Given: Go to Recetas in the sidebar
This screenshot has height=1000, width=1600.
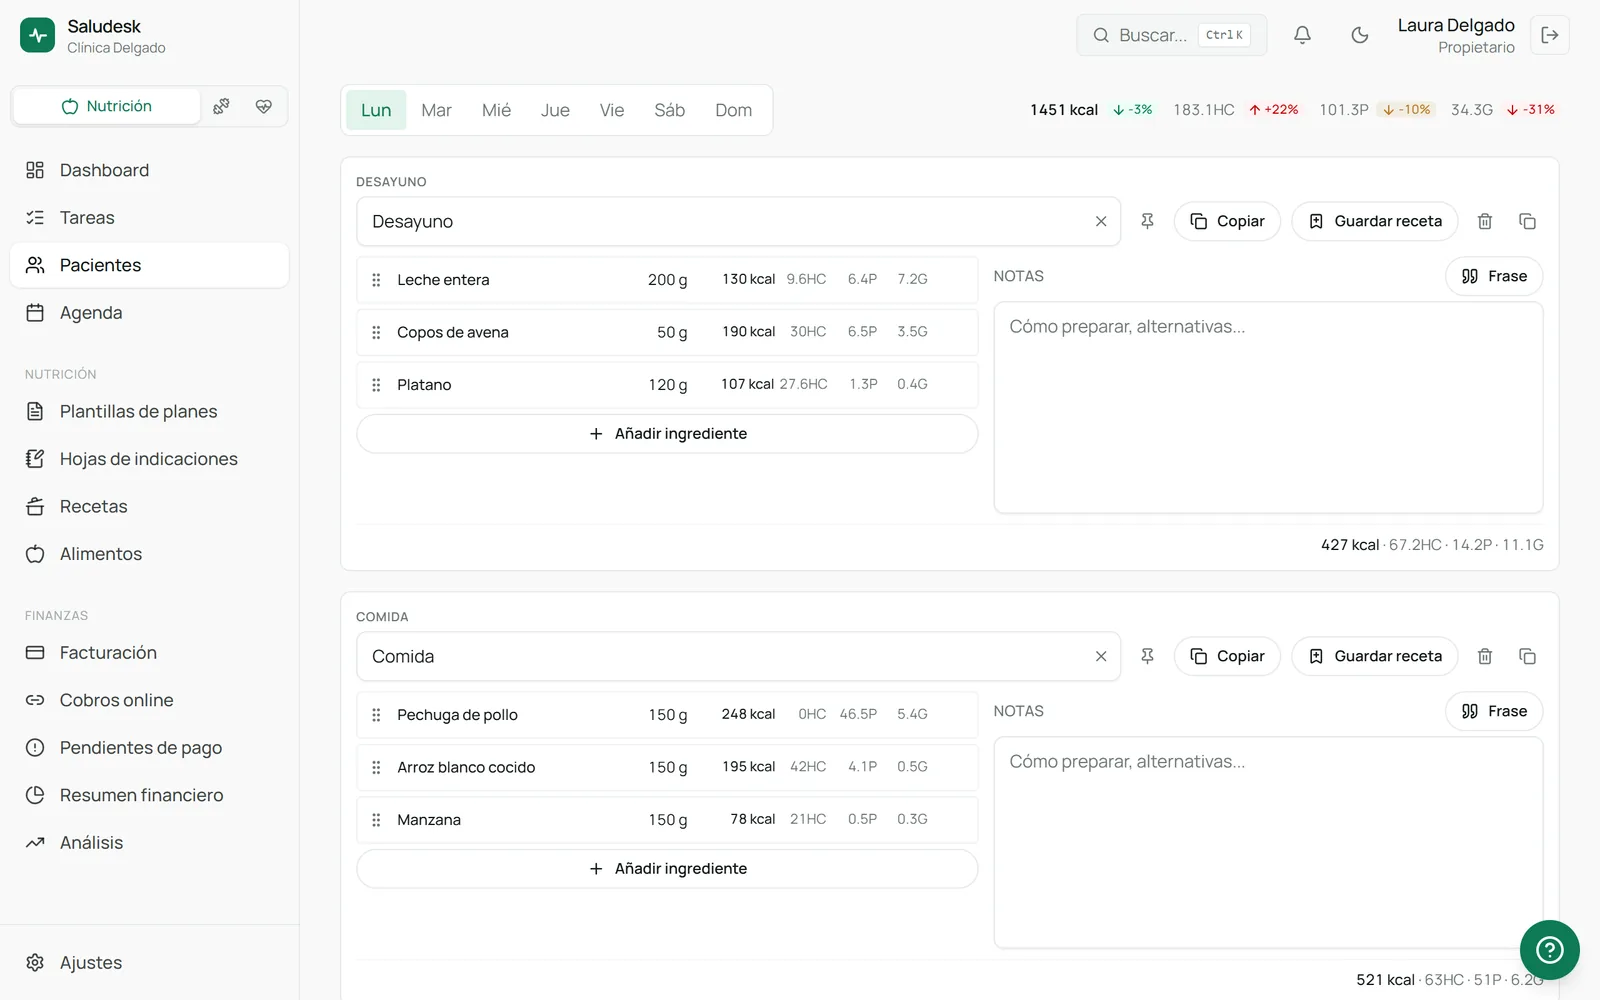Looking at the screenshot, I should [x=149, y=506].
